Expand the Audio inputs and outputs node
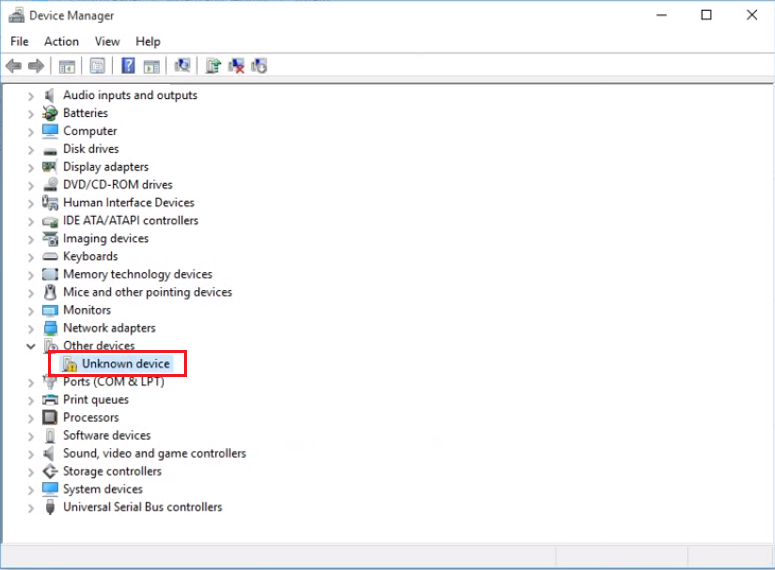The image size is (775, 570). (x=31, y=96)
